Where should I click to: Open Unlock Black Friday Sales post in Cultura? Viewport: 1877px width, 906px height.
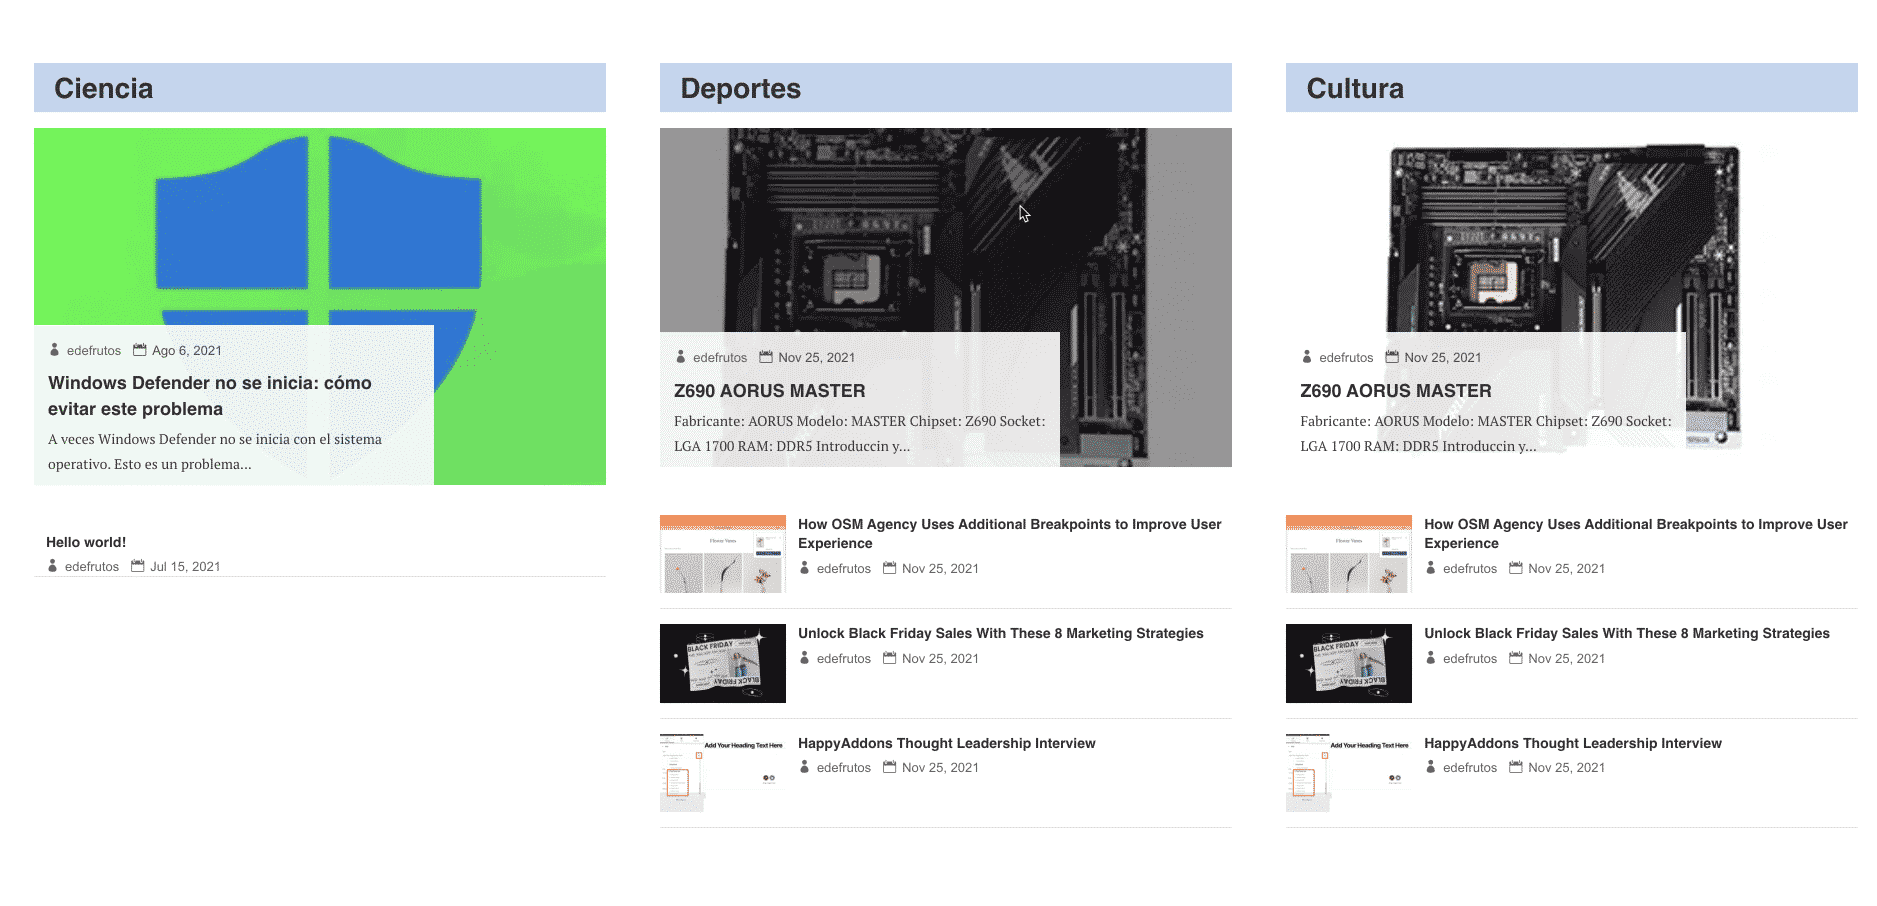1626,633
